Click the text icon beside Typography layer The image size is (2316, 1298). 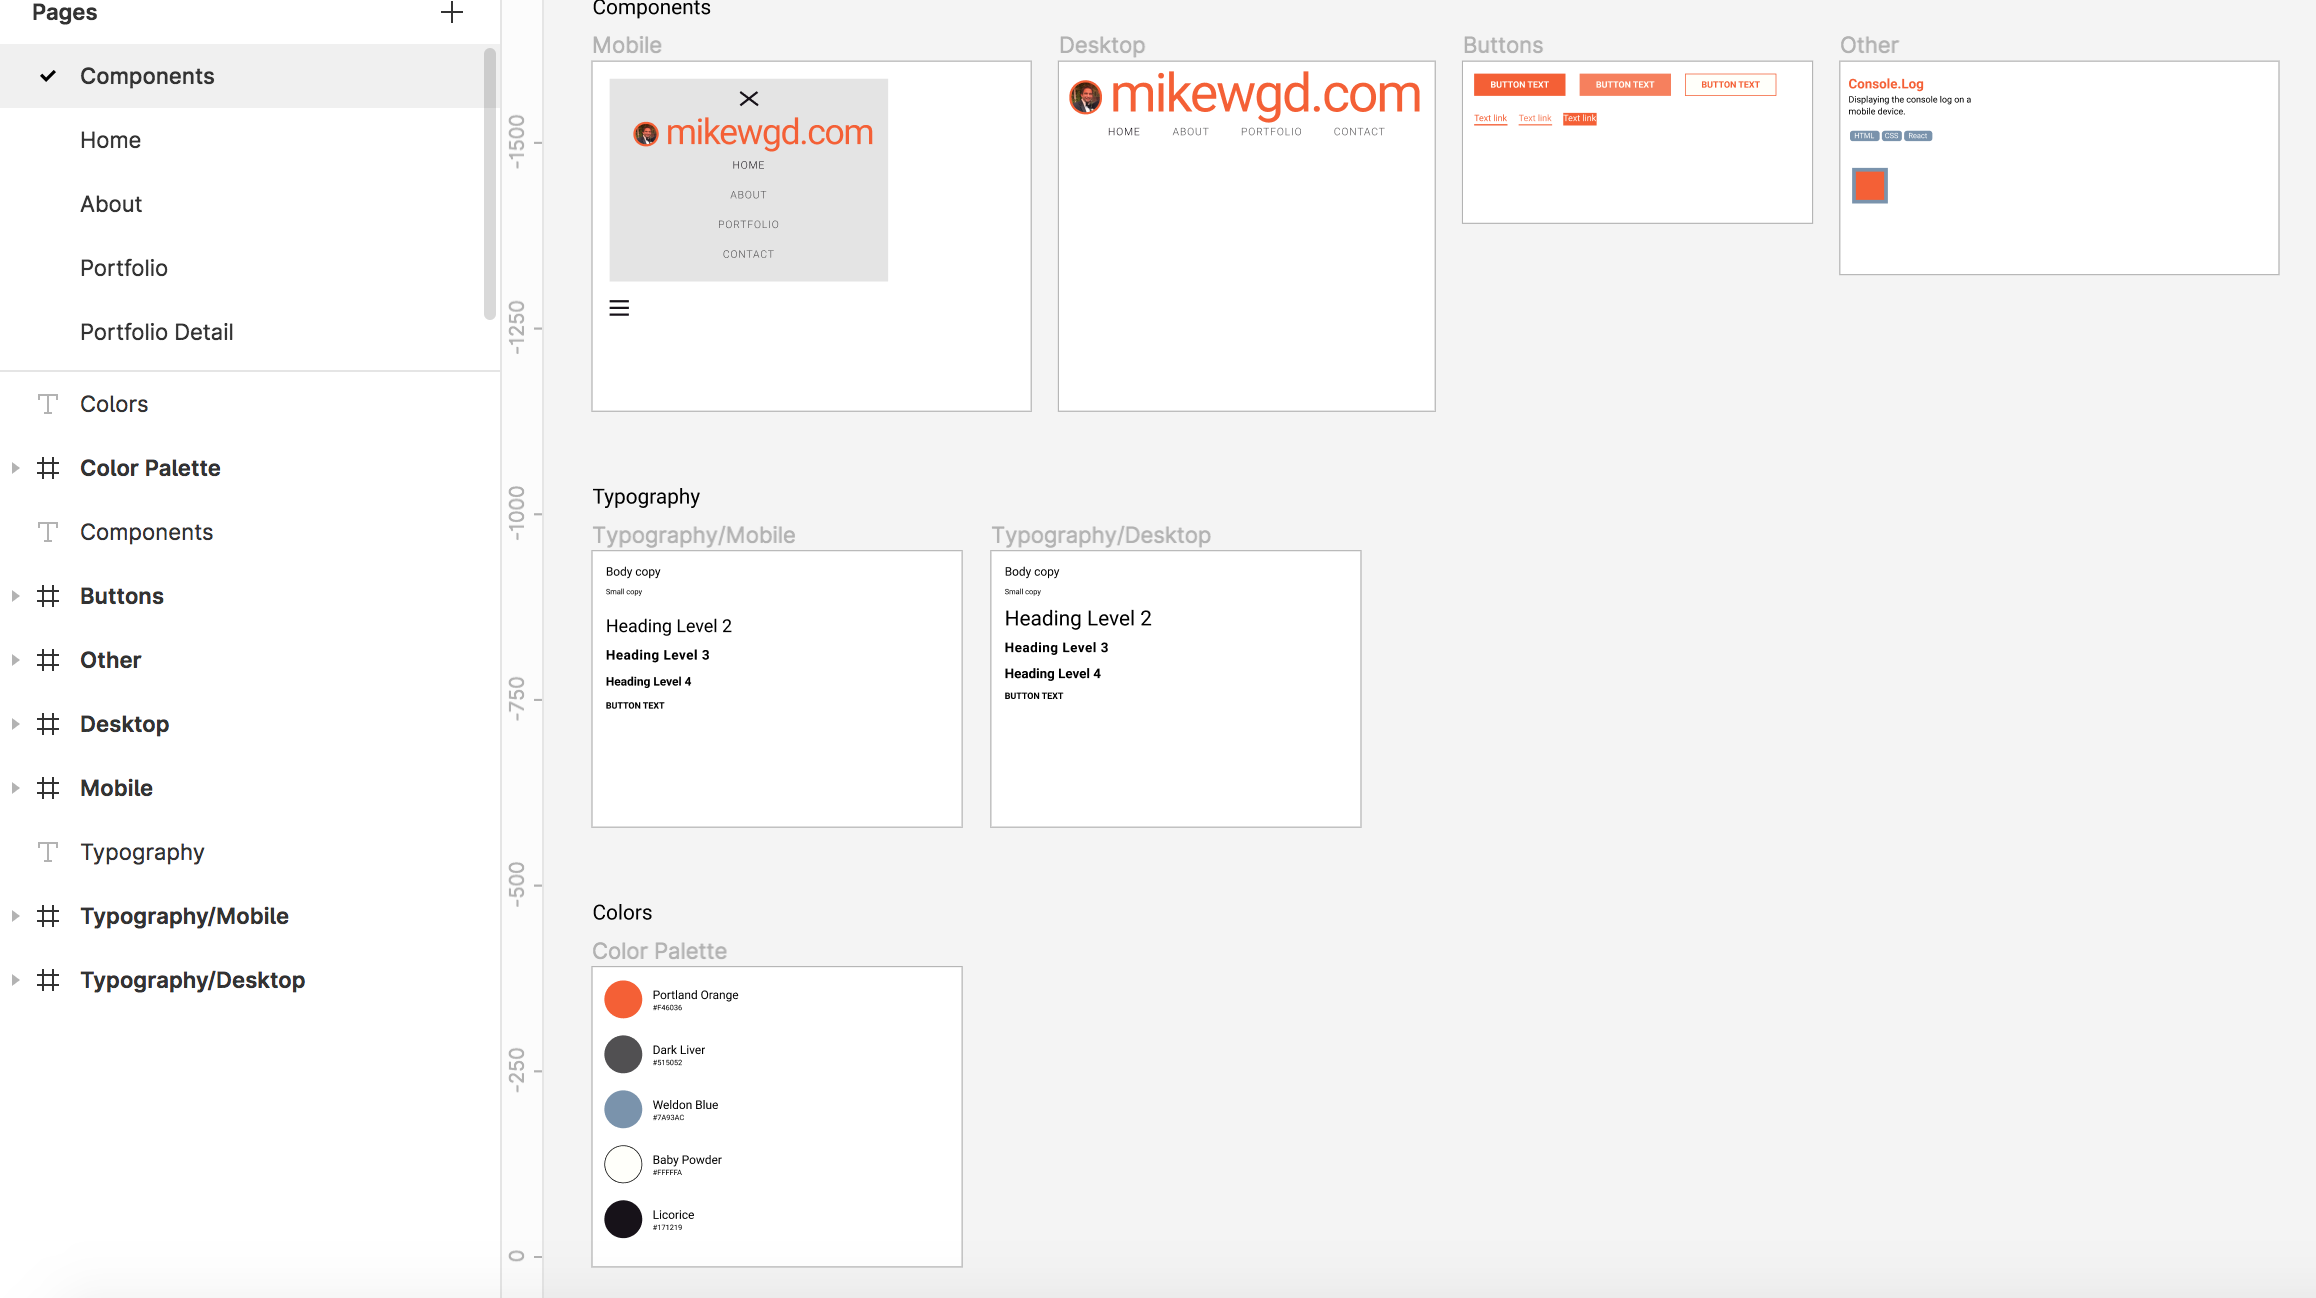[x=48, y=852]
